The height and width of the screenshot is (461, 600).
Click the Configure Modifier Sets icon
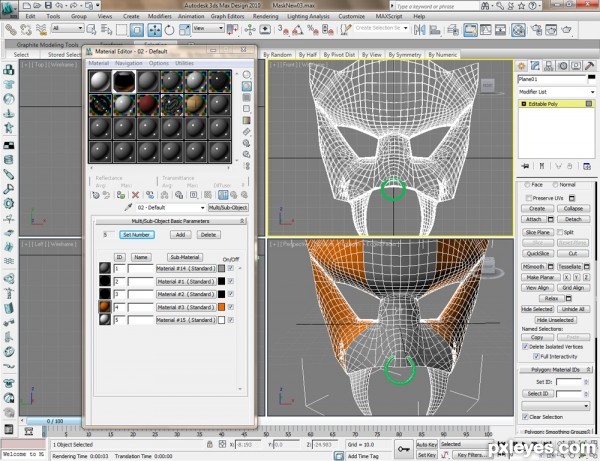pos(587,166)
